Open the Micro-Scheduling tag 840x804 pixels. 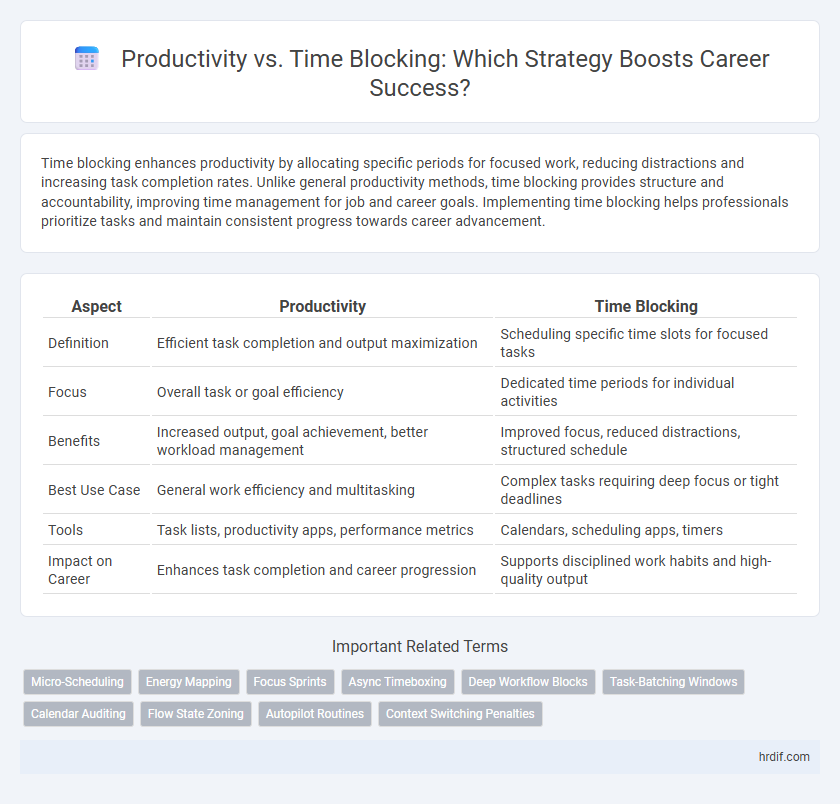pyautogui.click(x=77, y=681)
